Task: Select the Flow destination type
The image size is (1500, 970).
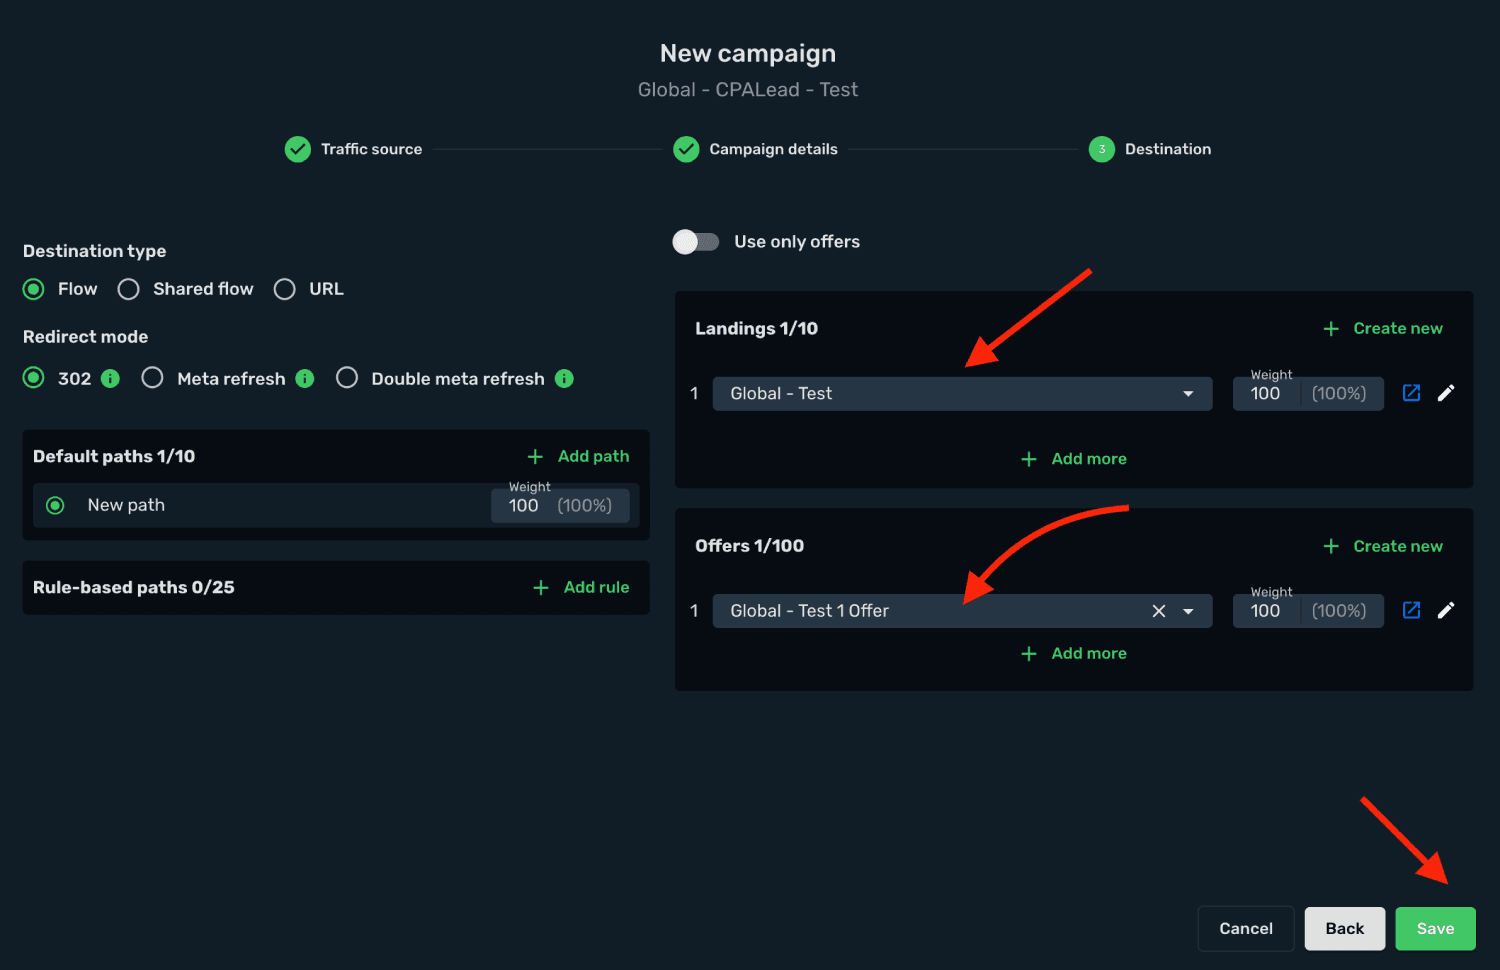Action: point(34,289)
